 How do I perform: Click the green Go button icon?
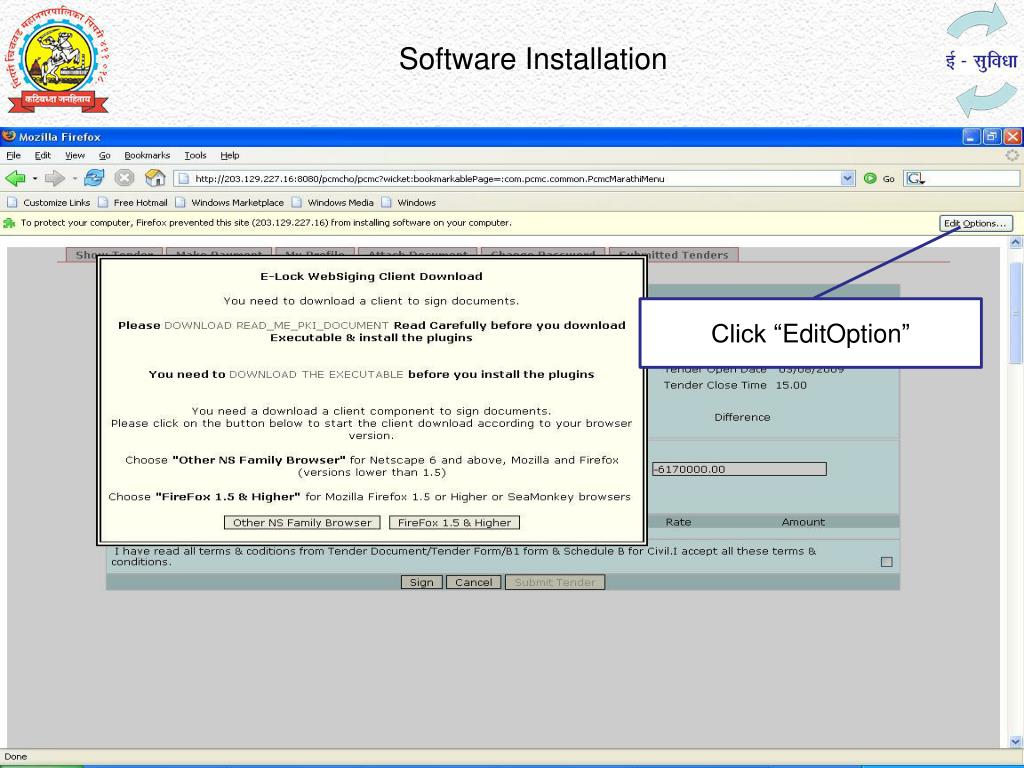coord(870,178)
